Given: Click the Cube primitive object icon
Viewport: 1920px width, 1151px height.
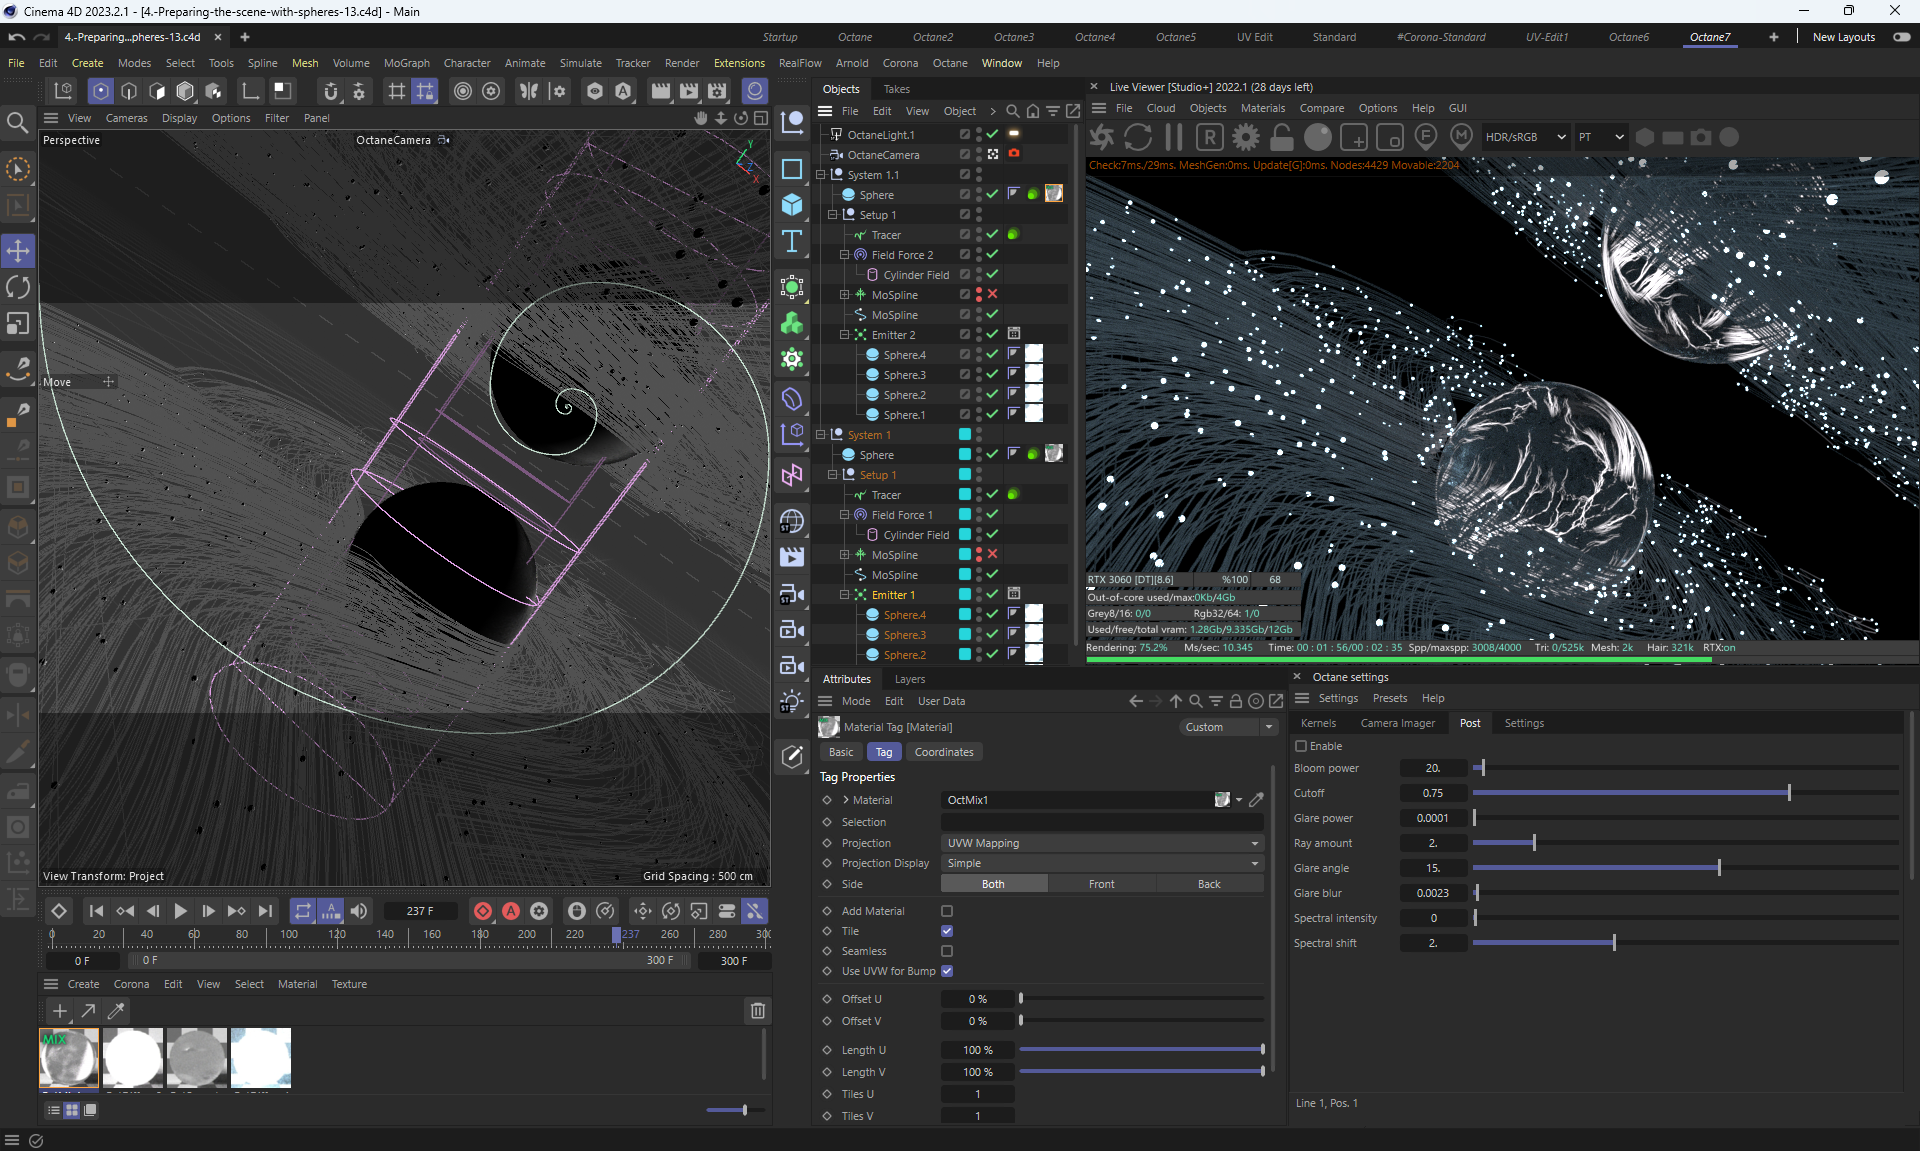Looking at the screenshot, I should tap(792, 205).
